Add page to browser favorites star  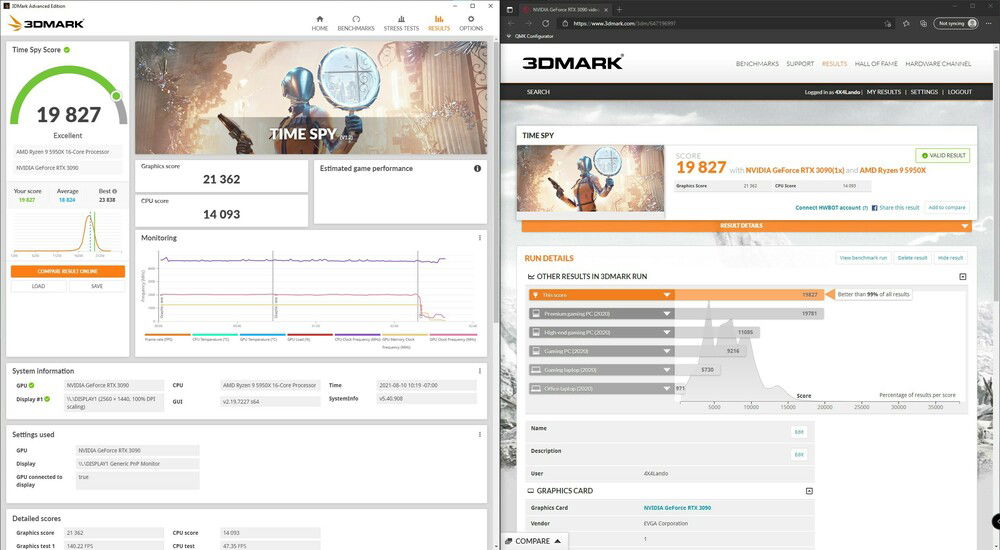click(x=905, y=23)
